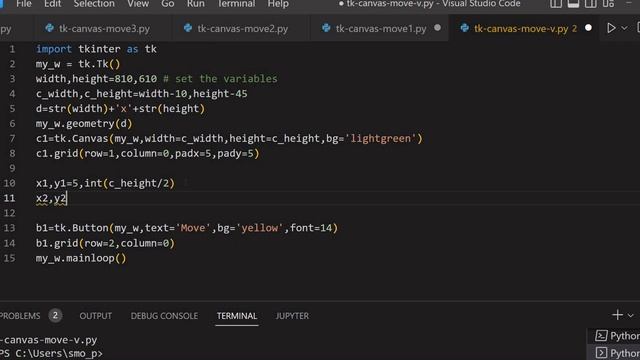Image resolution: width=640 pixels, height=360 pixels.
Task: Click the Python icon on tk-canvas-move2.py tab
Action: [x=188, y=28]
